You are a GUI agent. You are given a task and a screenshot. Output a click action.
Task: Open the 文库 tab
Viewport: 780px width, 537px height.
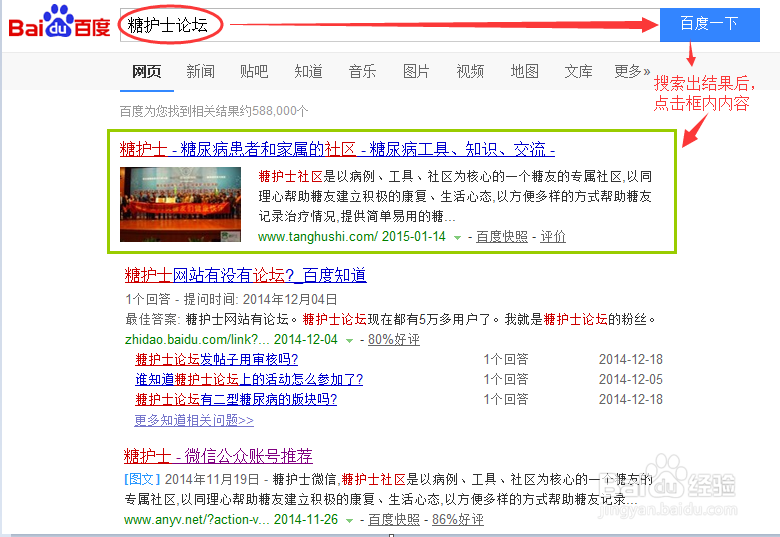coord(578,72)
